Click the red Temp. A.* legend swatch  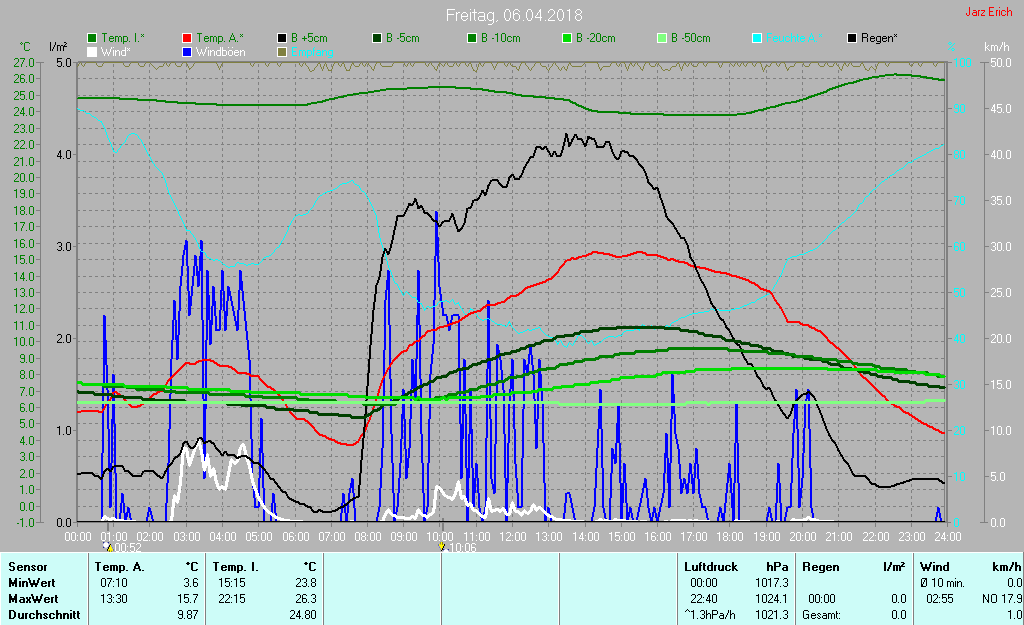coord(187,39)
